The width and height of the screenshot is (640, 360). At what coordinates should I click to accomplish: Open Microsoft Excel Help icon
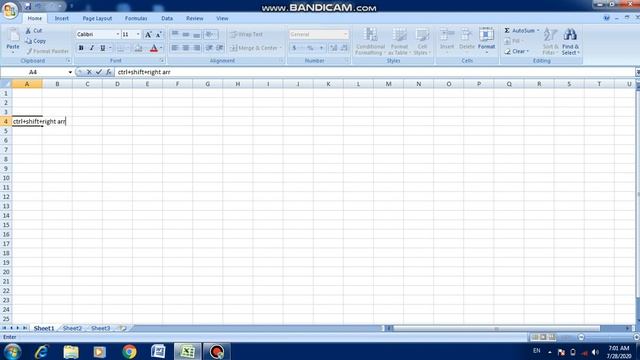[607, 18]
